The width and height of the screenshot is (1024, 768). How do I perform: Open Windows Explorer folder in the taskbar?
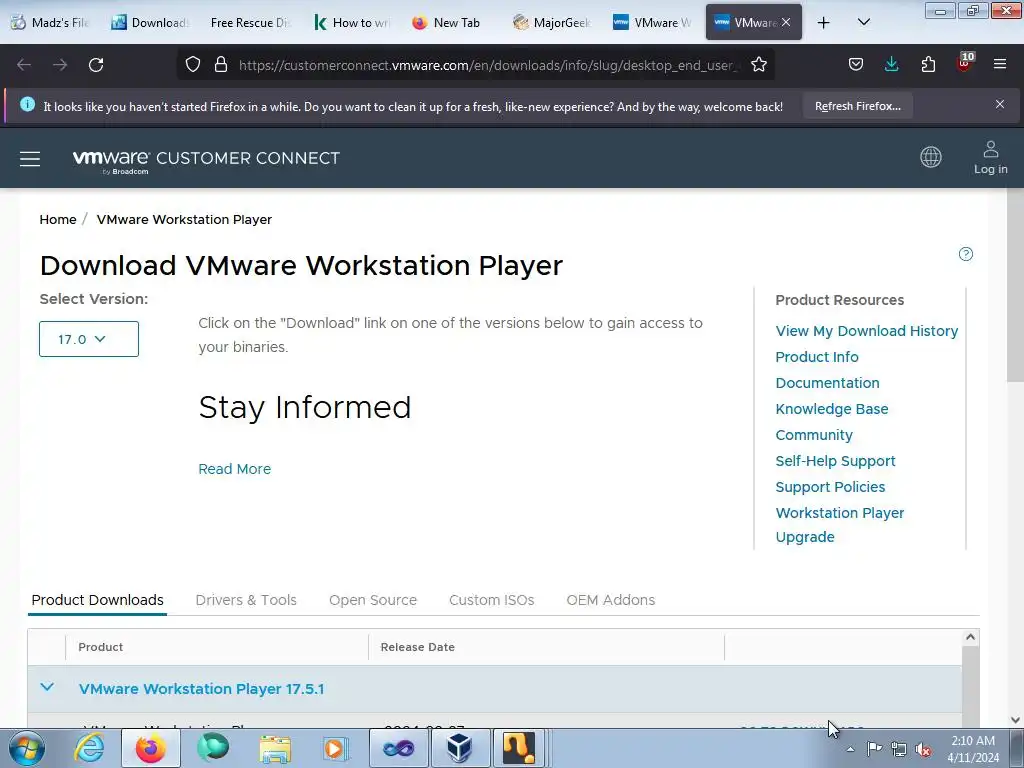(275, 748)
